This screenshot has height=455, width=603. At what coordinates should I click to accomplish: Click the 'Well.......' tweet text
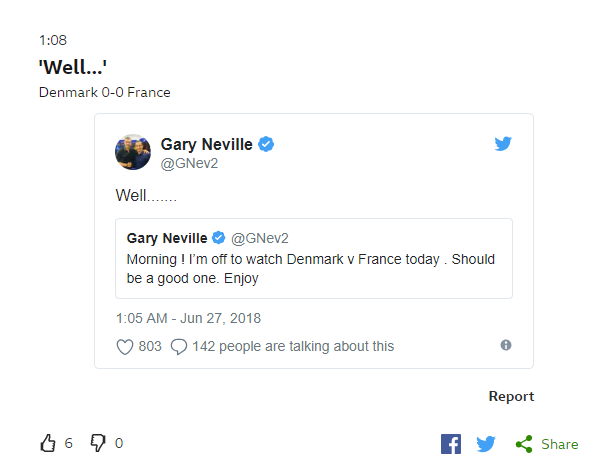pos(146,197)
